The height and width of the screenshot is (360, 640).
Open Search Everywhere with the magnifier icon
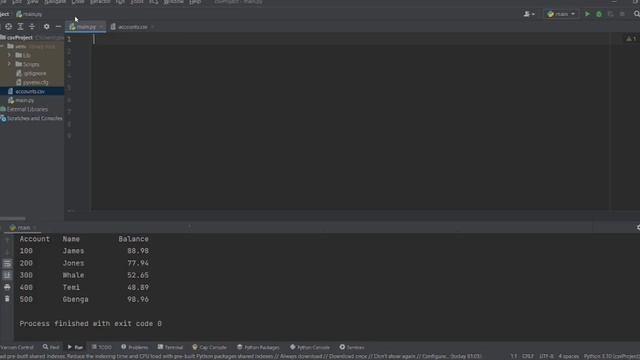(636, 14)
